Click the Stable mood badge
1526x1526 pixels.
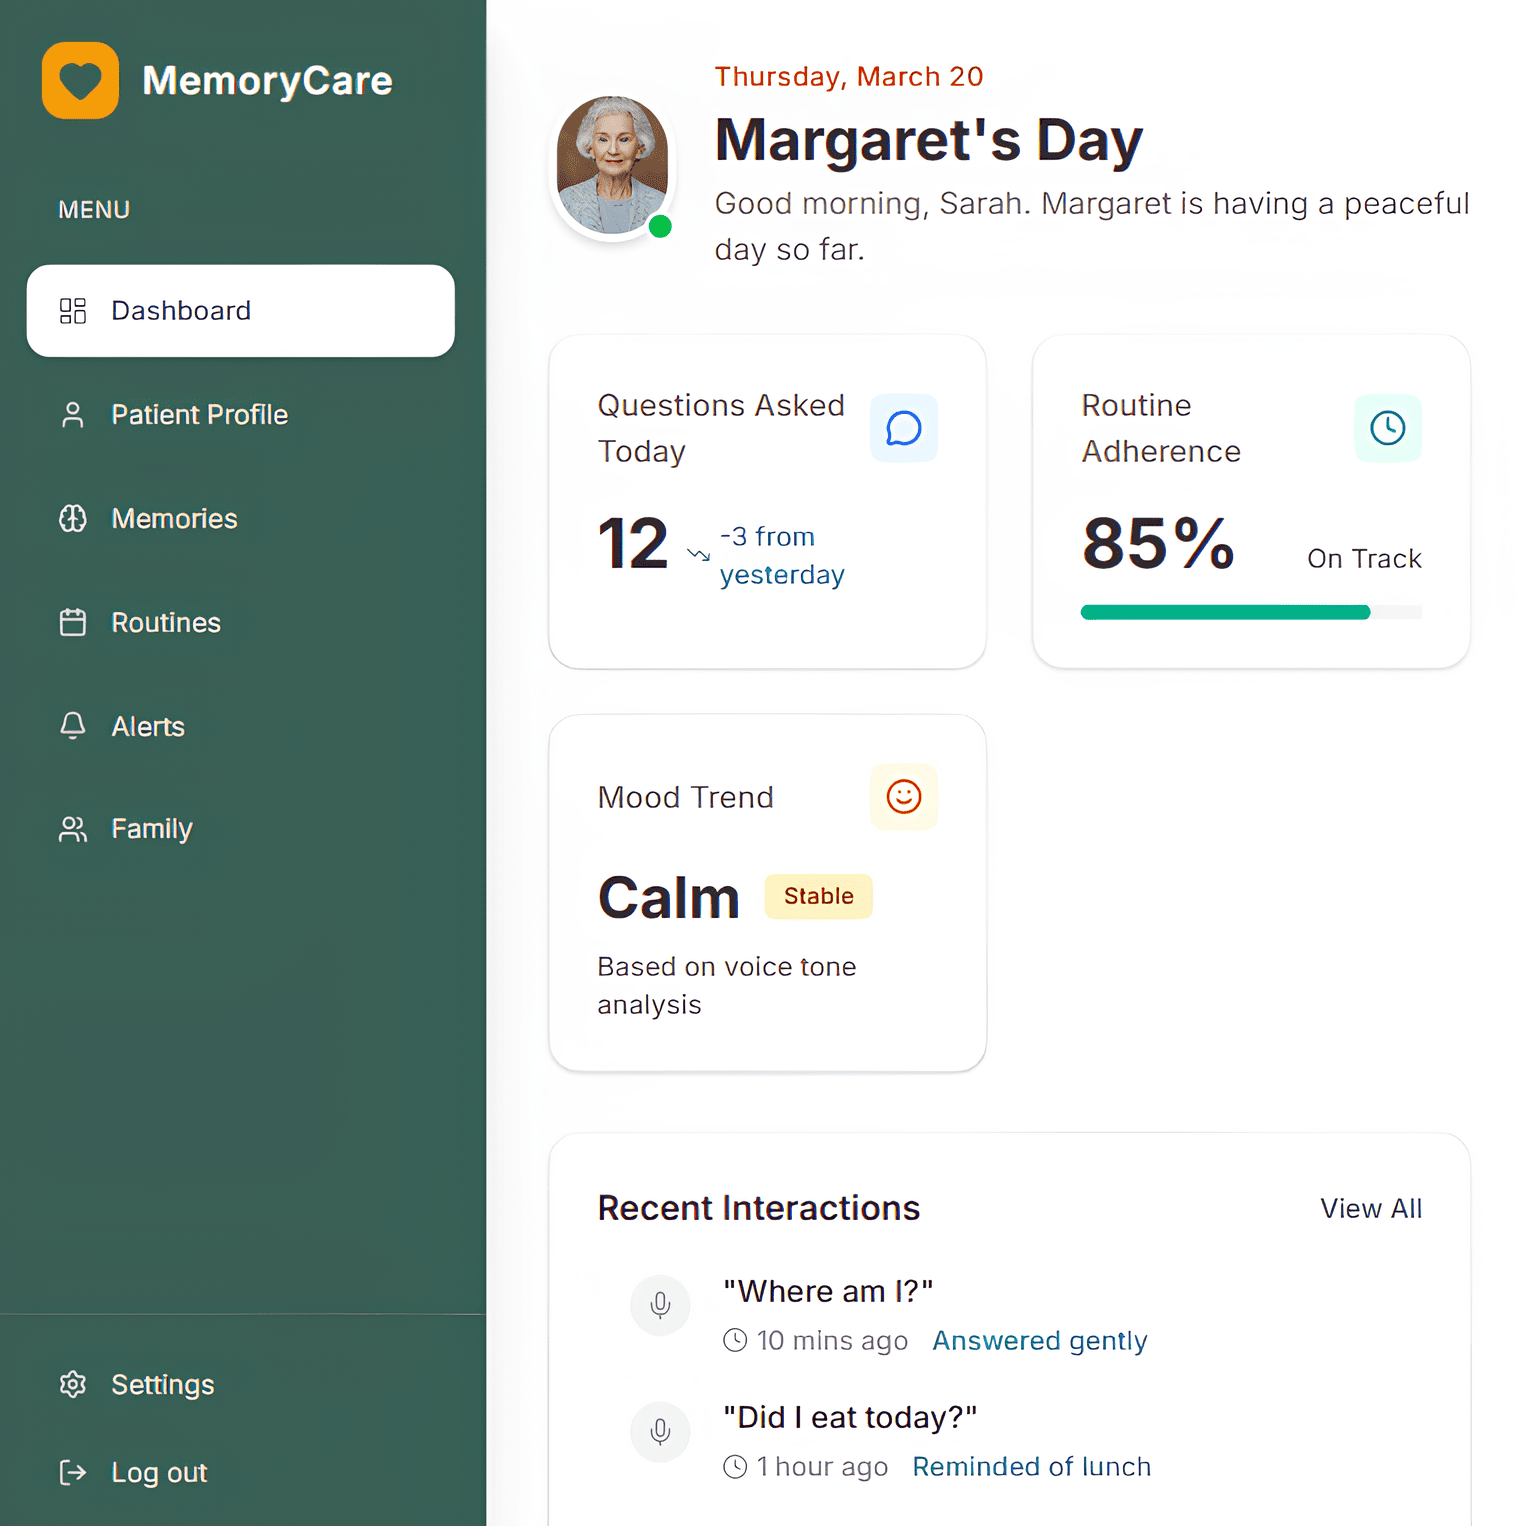[818, 896]
